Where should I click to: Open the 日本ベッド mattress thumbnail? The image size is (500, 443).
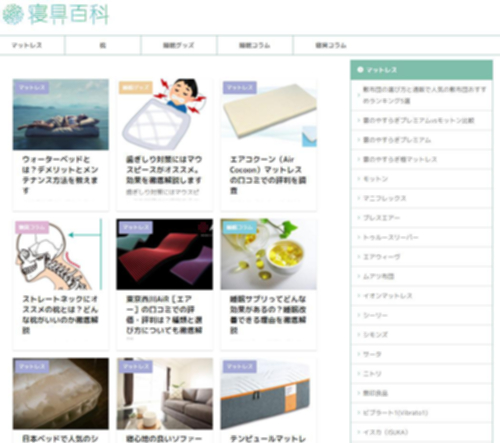61,394
